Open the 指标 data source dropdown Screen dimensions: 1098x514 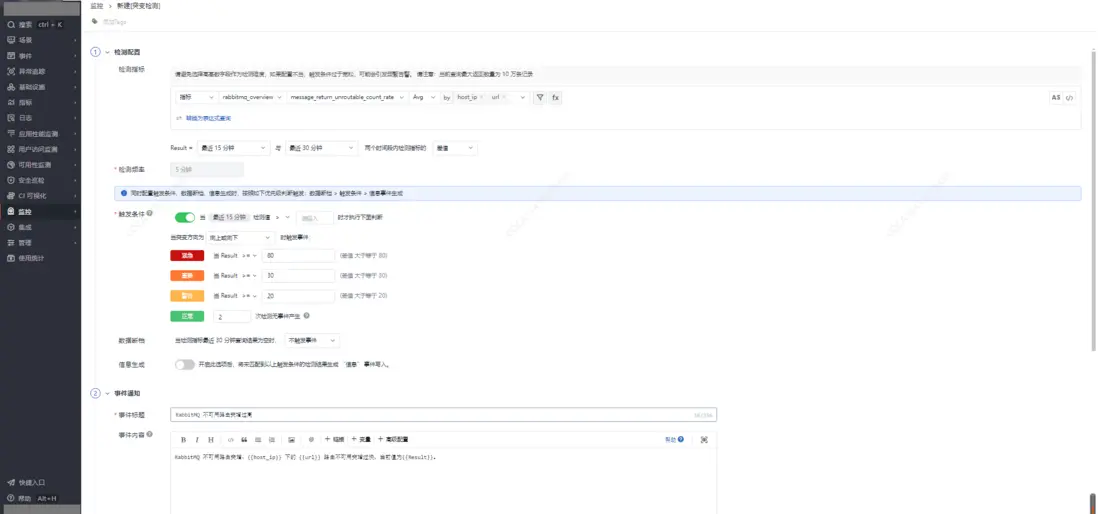195,97
